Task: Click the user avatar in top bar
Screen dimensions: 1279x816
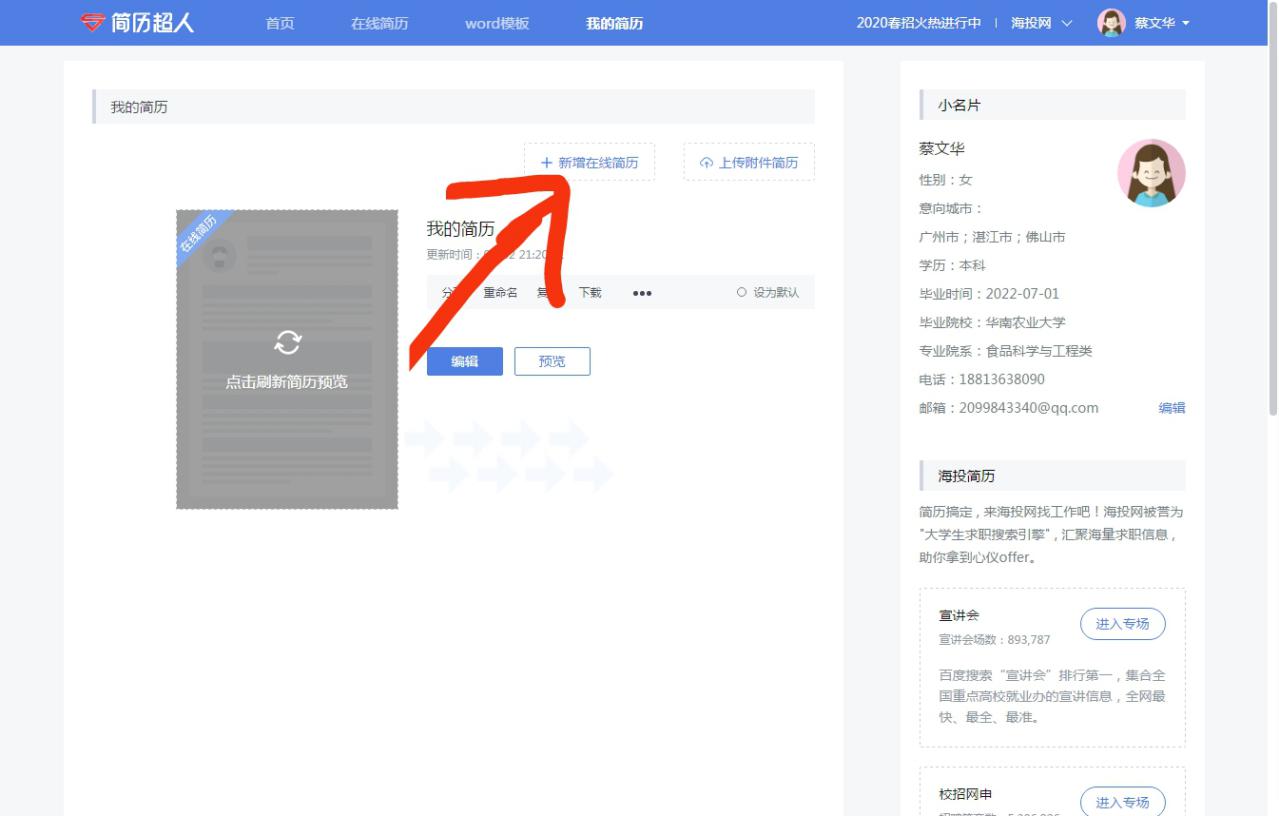Action: point(1111,23)
